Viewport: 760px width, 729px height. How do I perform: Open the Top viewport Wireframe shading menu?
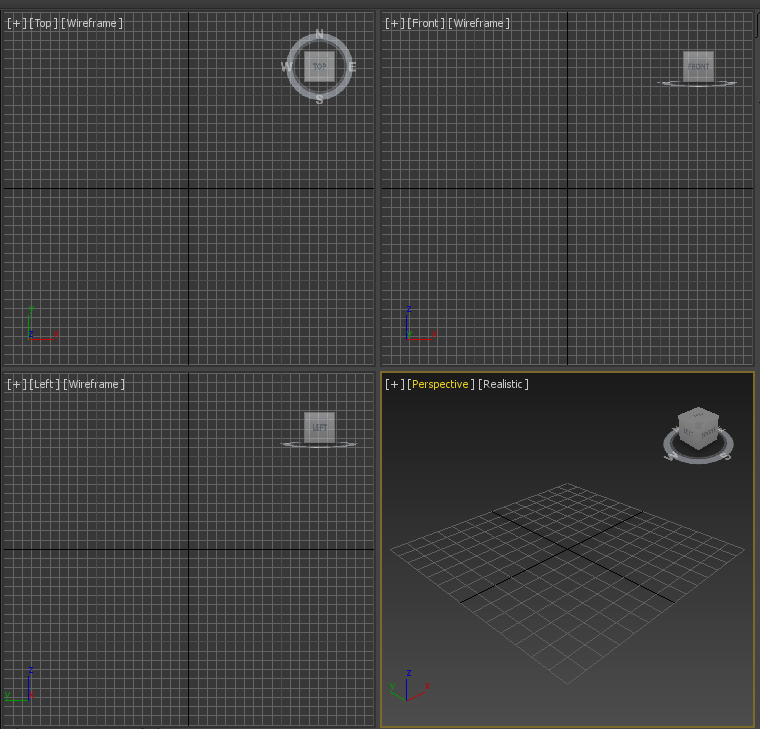[x=92, y=23]
